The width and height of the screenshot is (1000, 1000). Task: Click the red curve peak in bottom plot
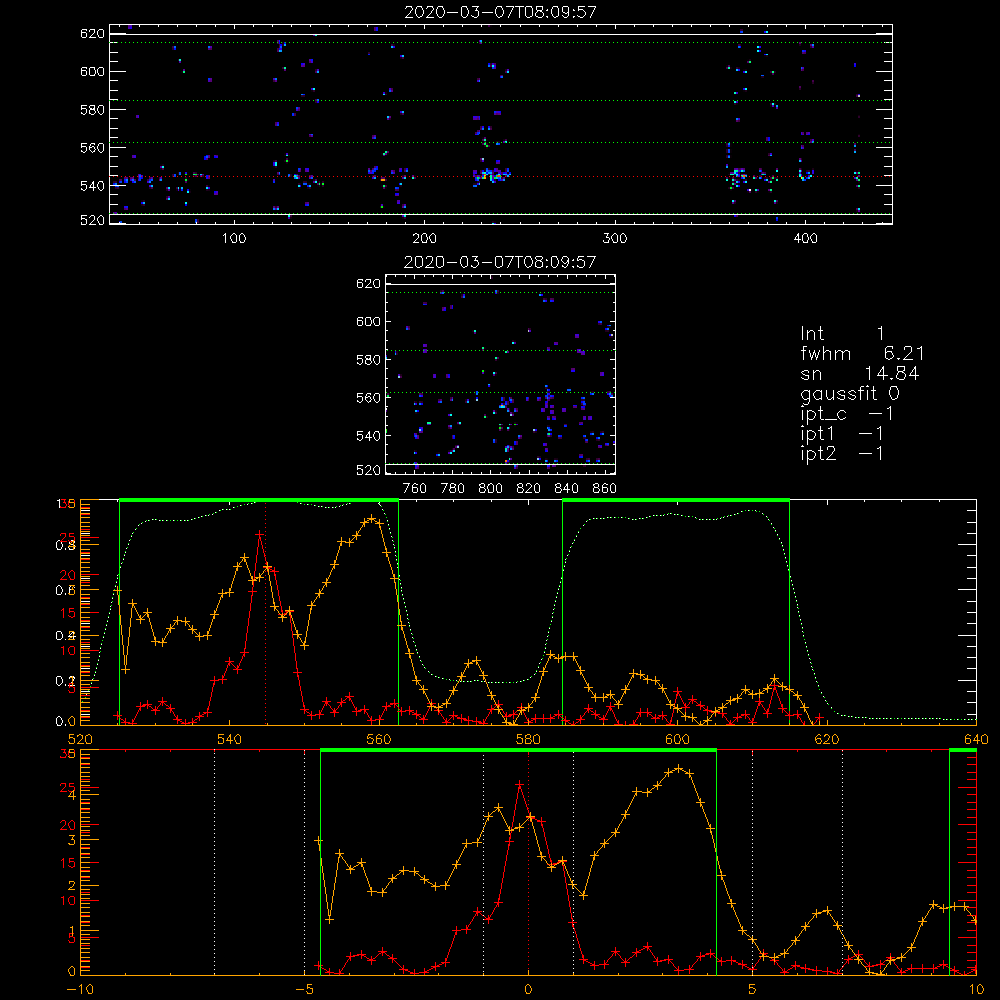click(x=520, y=784)
